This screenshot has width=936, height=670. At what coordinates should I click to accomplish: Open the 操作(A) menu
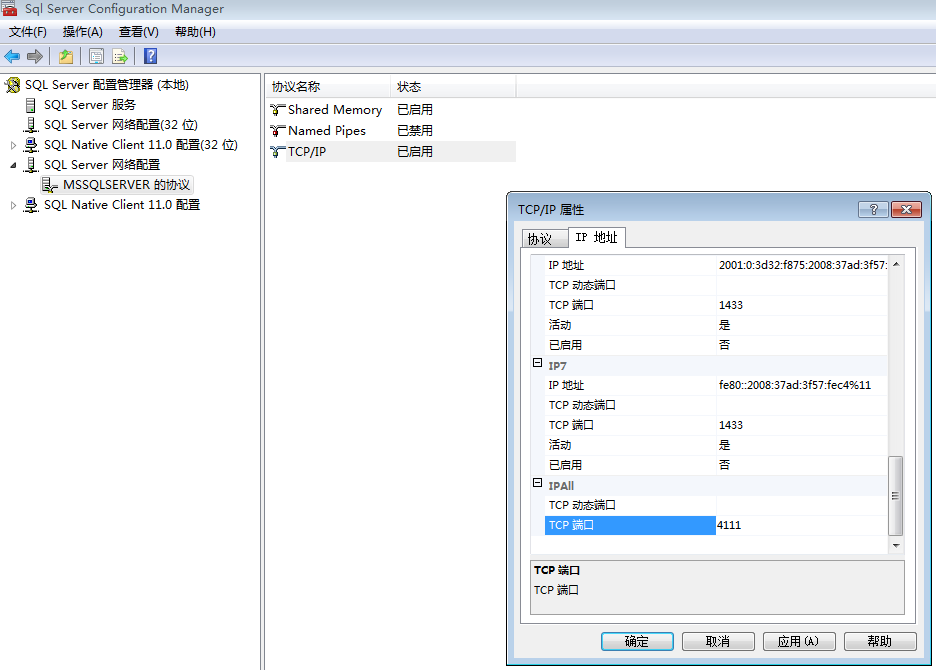coord(82,32)
